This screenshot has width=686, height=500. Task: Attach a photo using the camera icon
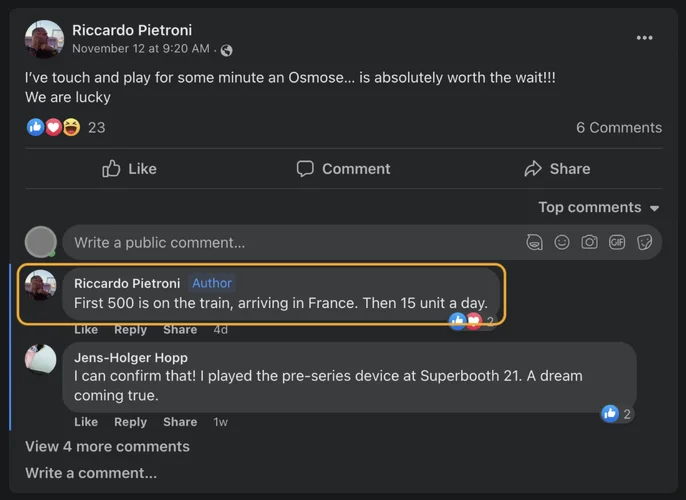tap(590, 242)
